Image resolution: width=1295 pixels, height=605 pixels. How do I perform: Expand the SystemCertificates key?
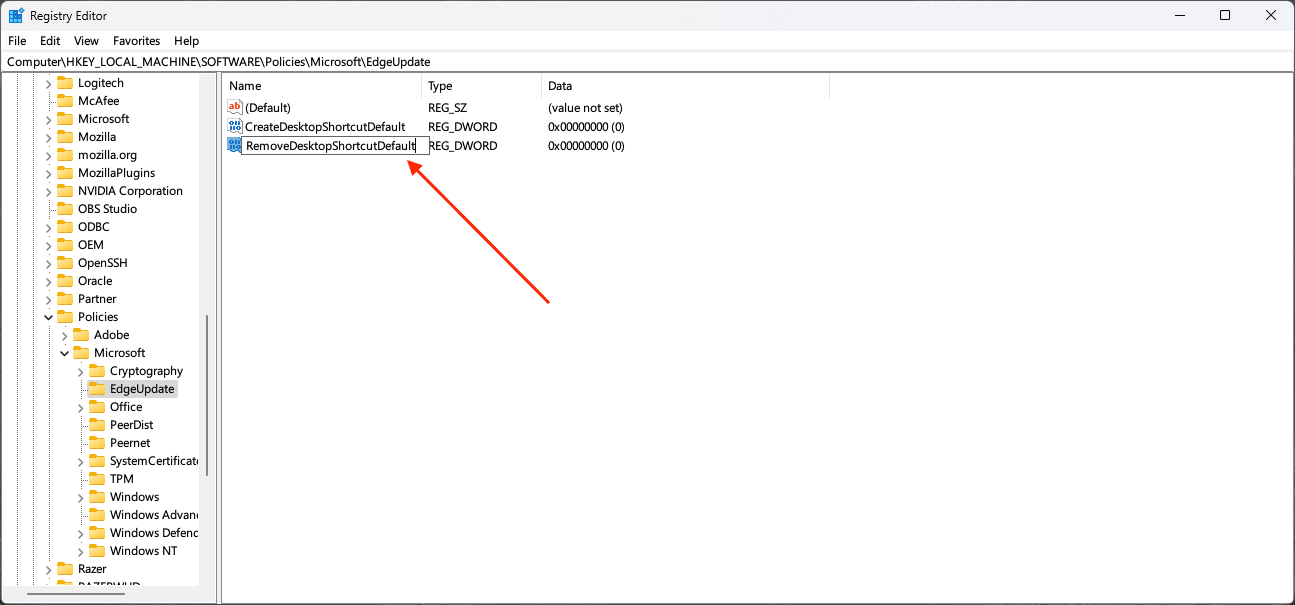coord(81,461)
